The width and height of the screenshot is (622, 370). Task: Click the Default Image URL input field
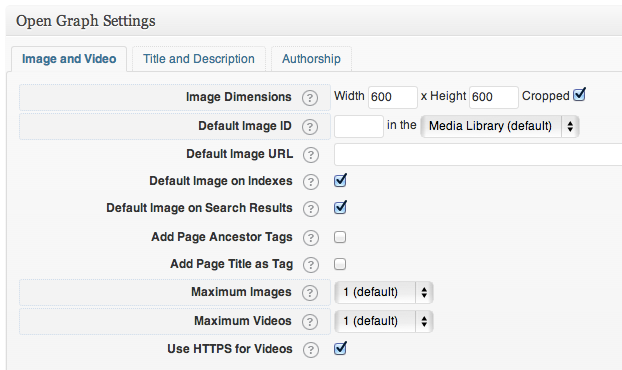[478, 155]
